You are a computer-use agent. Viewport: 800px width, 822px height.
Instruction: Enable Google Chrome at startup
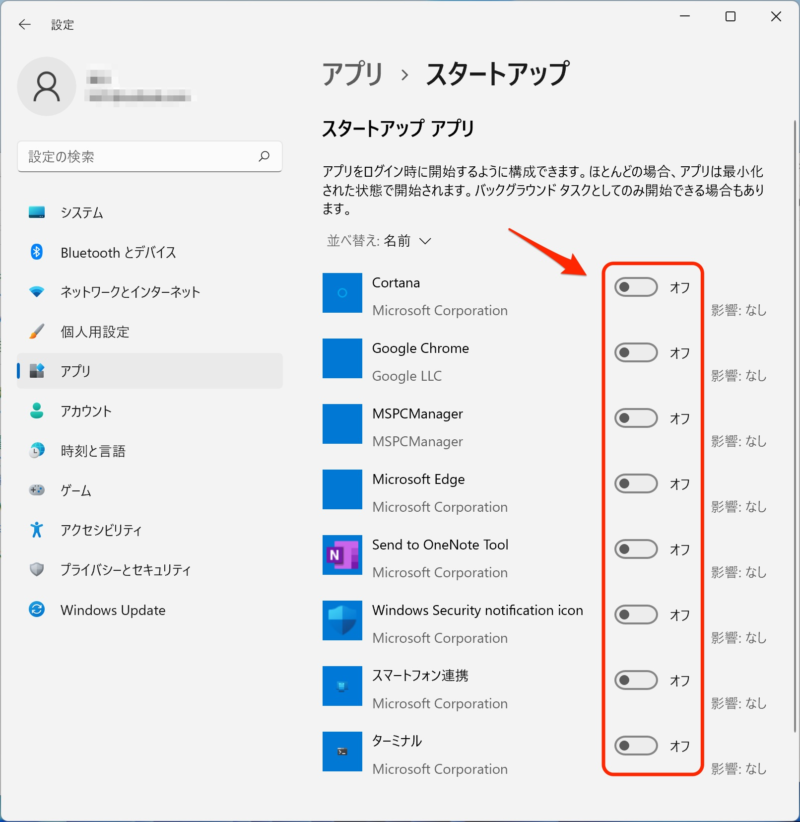pos(636,353)
